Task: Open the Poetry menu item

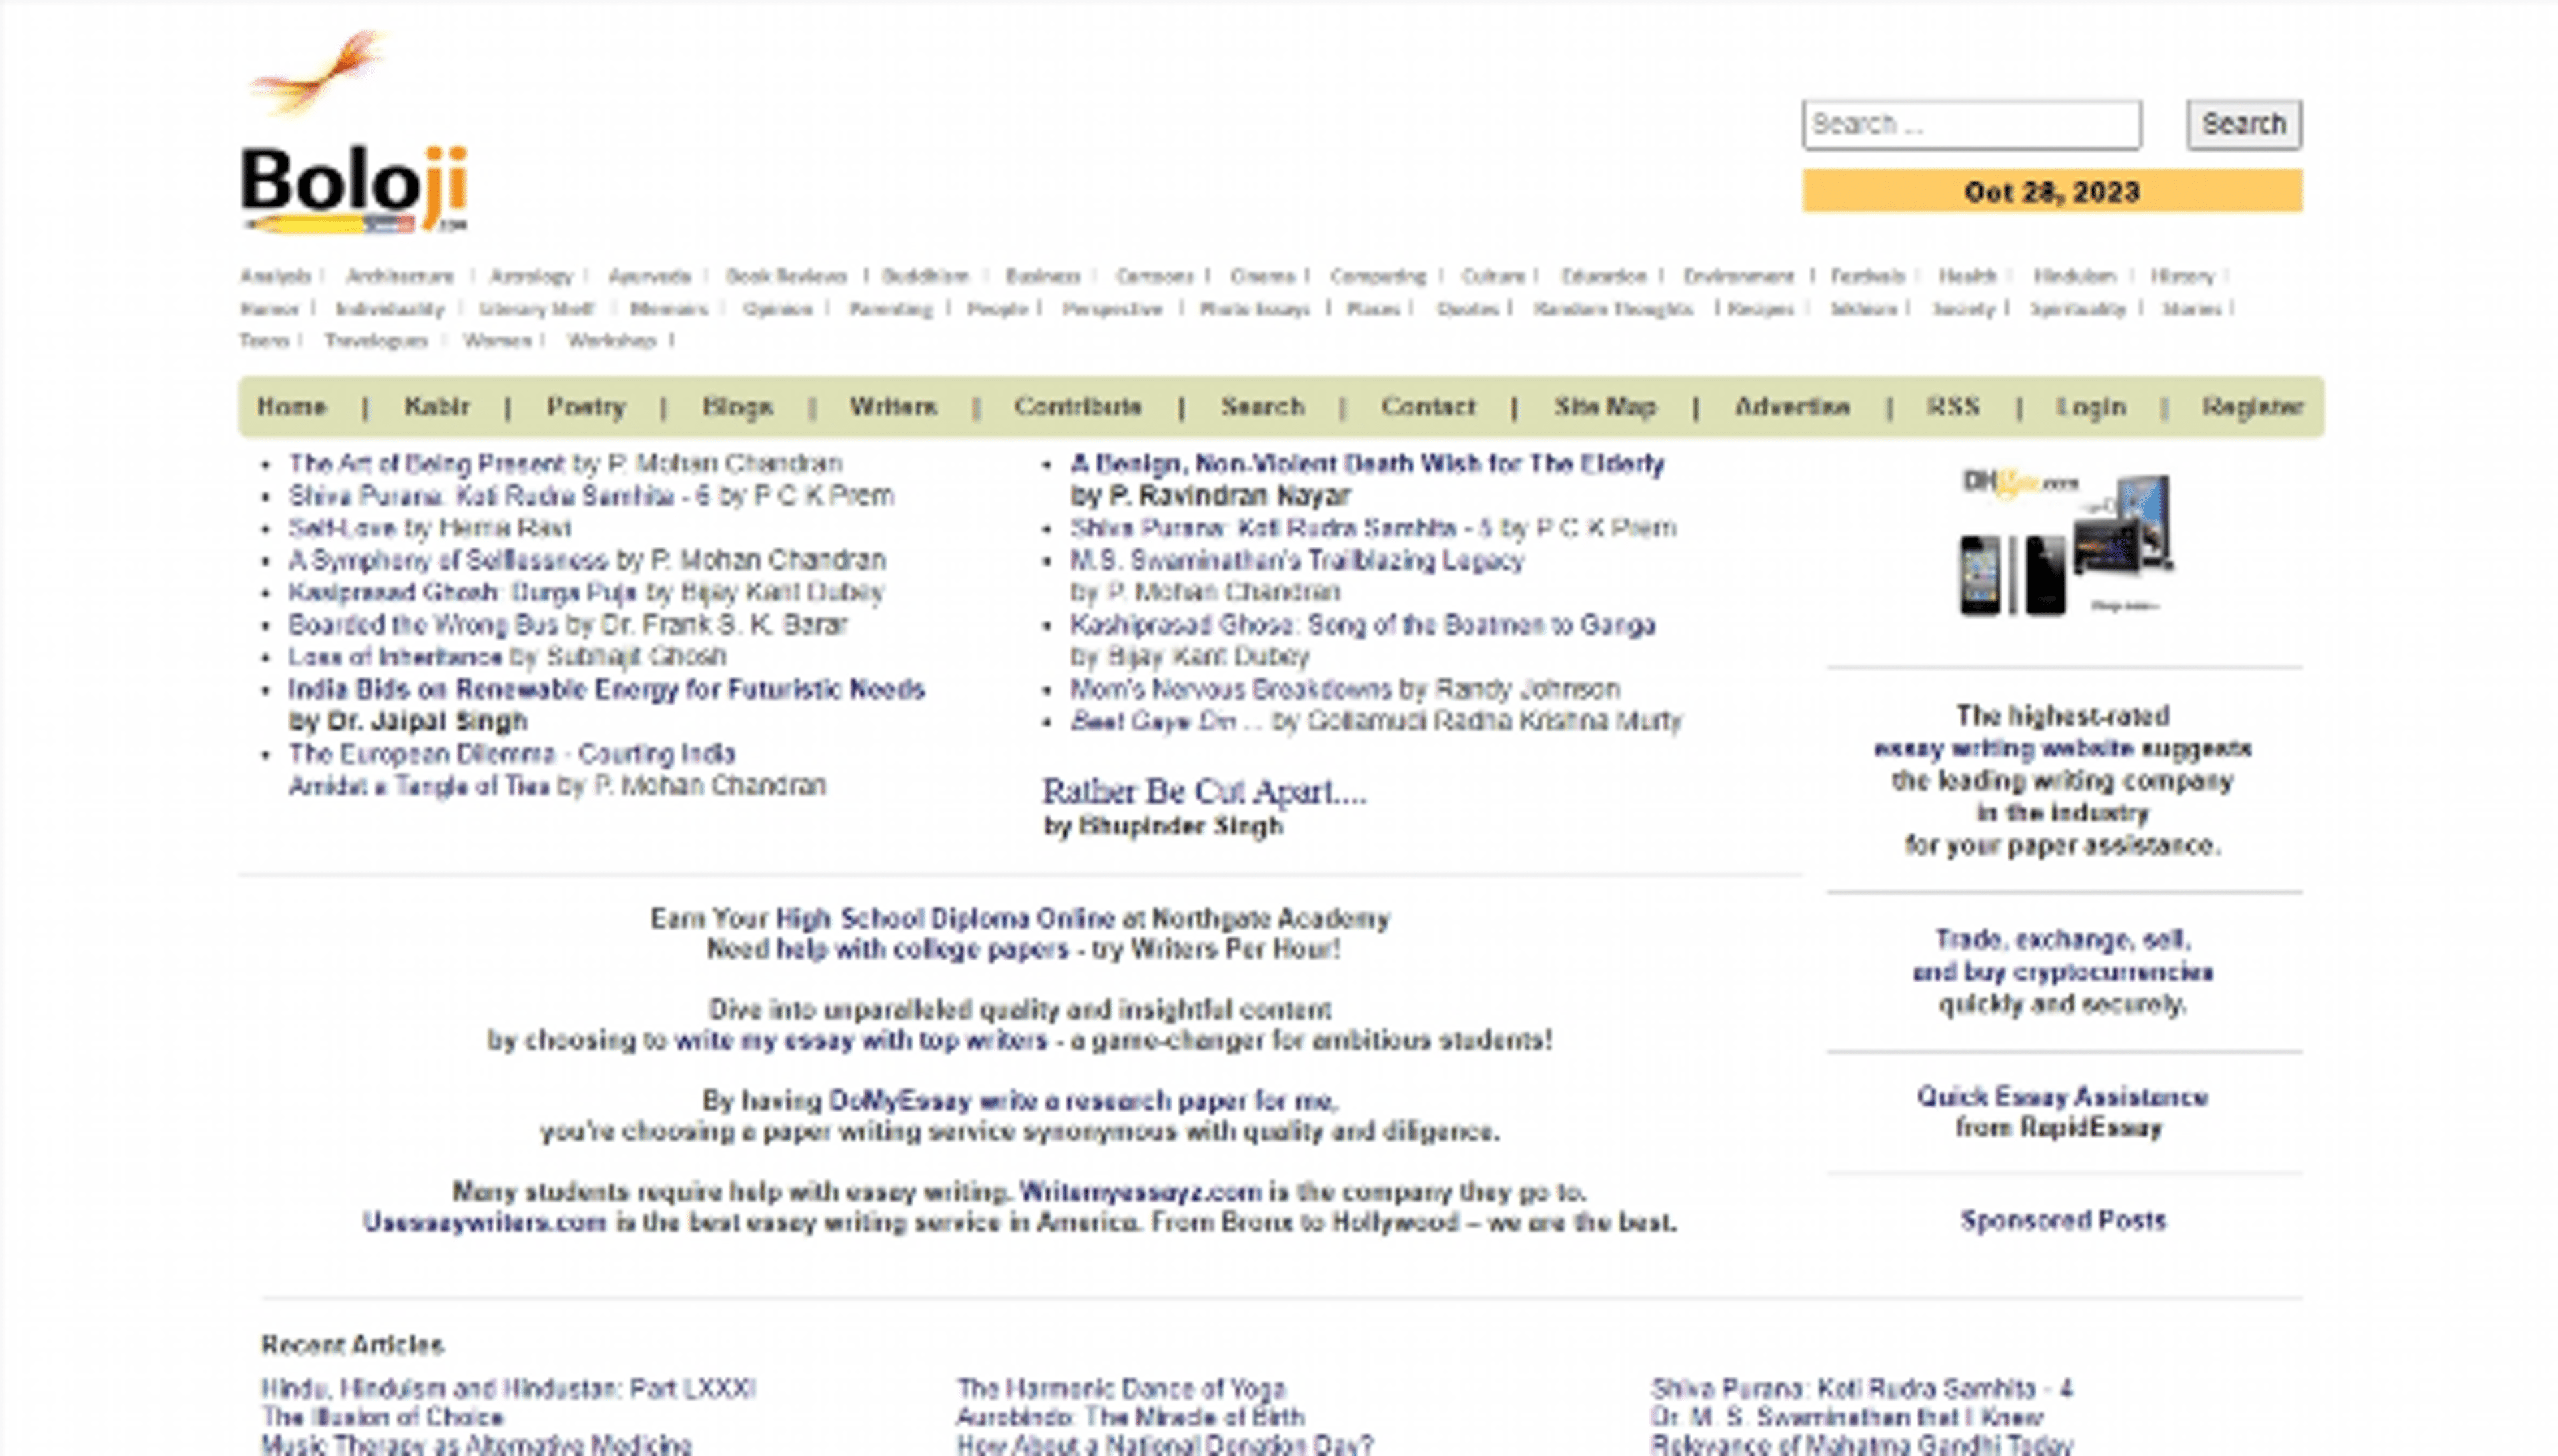Action: 585,407
